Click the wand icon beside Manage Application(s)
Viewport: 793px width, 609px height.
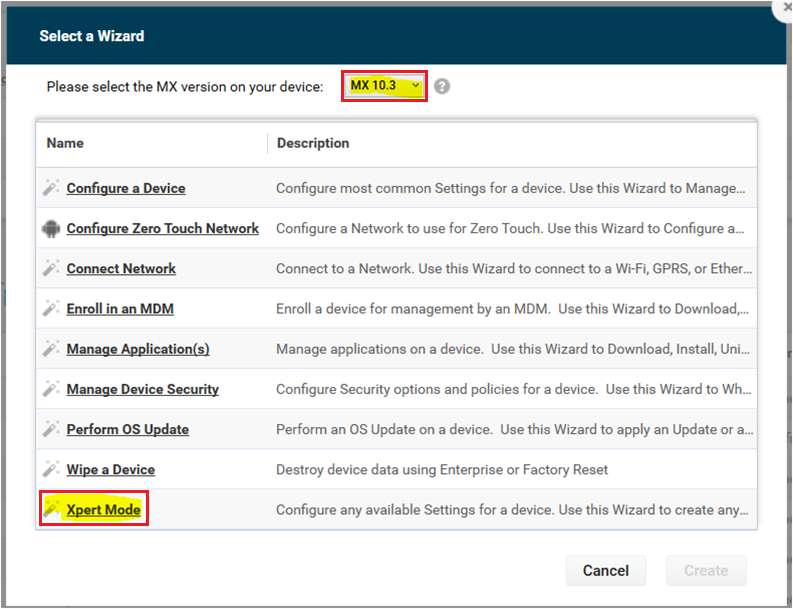(x=50, y=349)
